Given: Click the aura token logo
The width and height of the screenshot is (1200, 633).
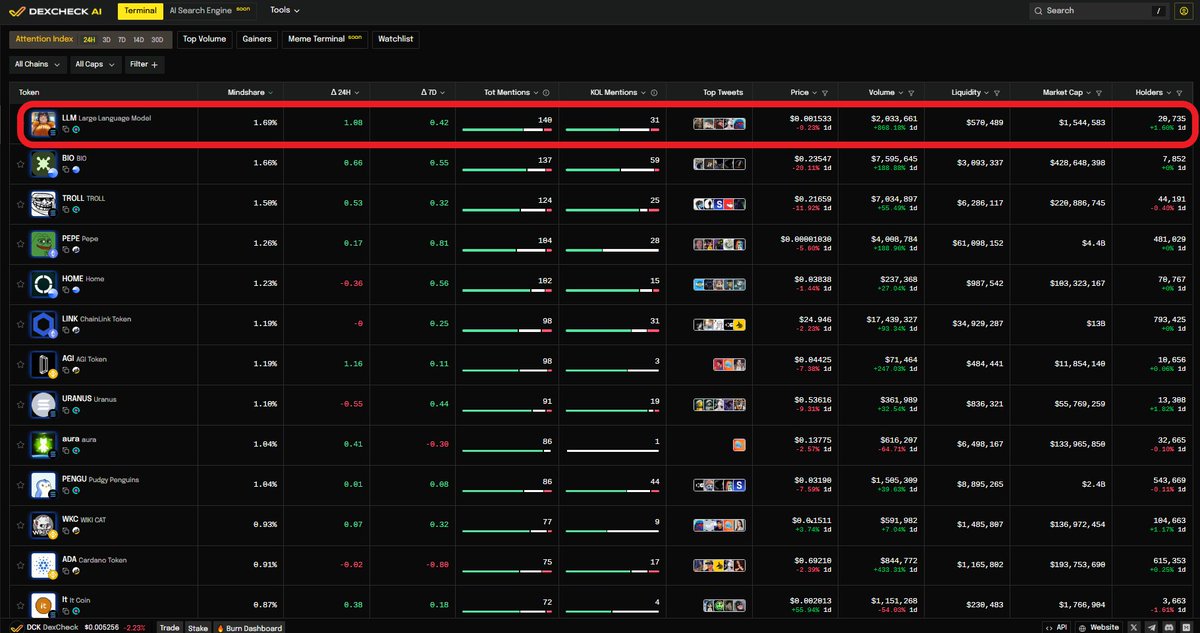Looking at the screenshot, I should tap(42, 445).
